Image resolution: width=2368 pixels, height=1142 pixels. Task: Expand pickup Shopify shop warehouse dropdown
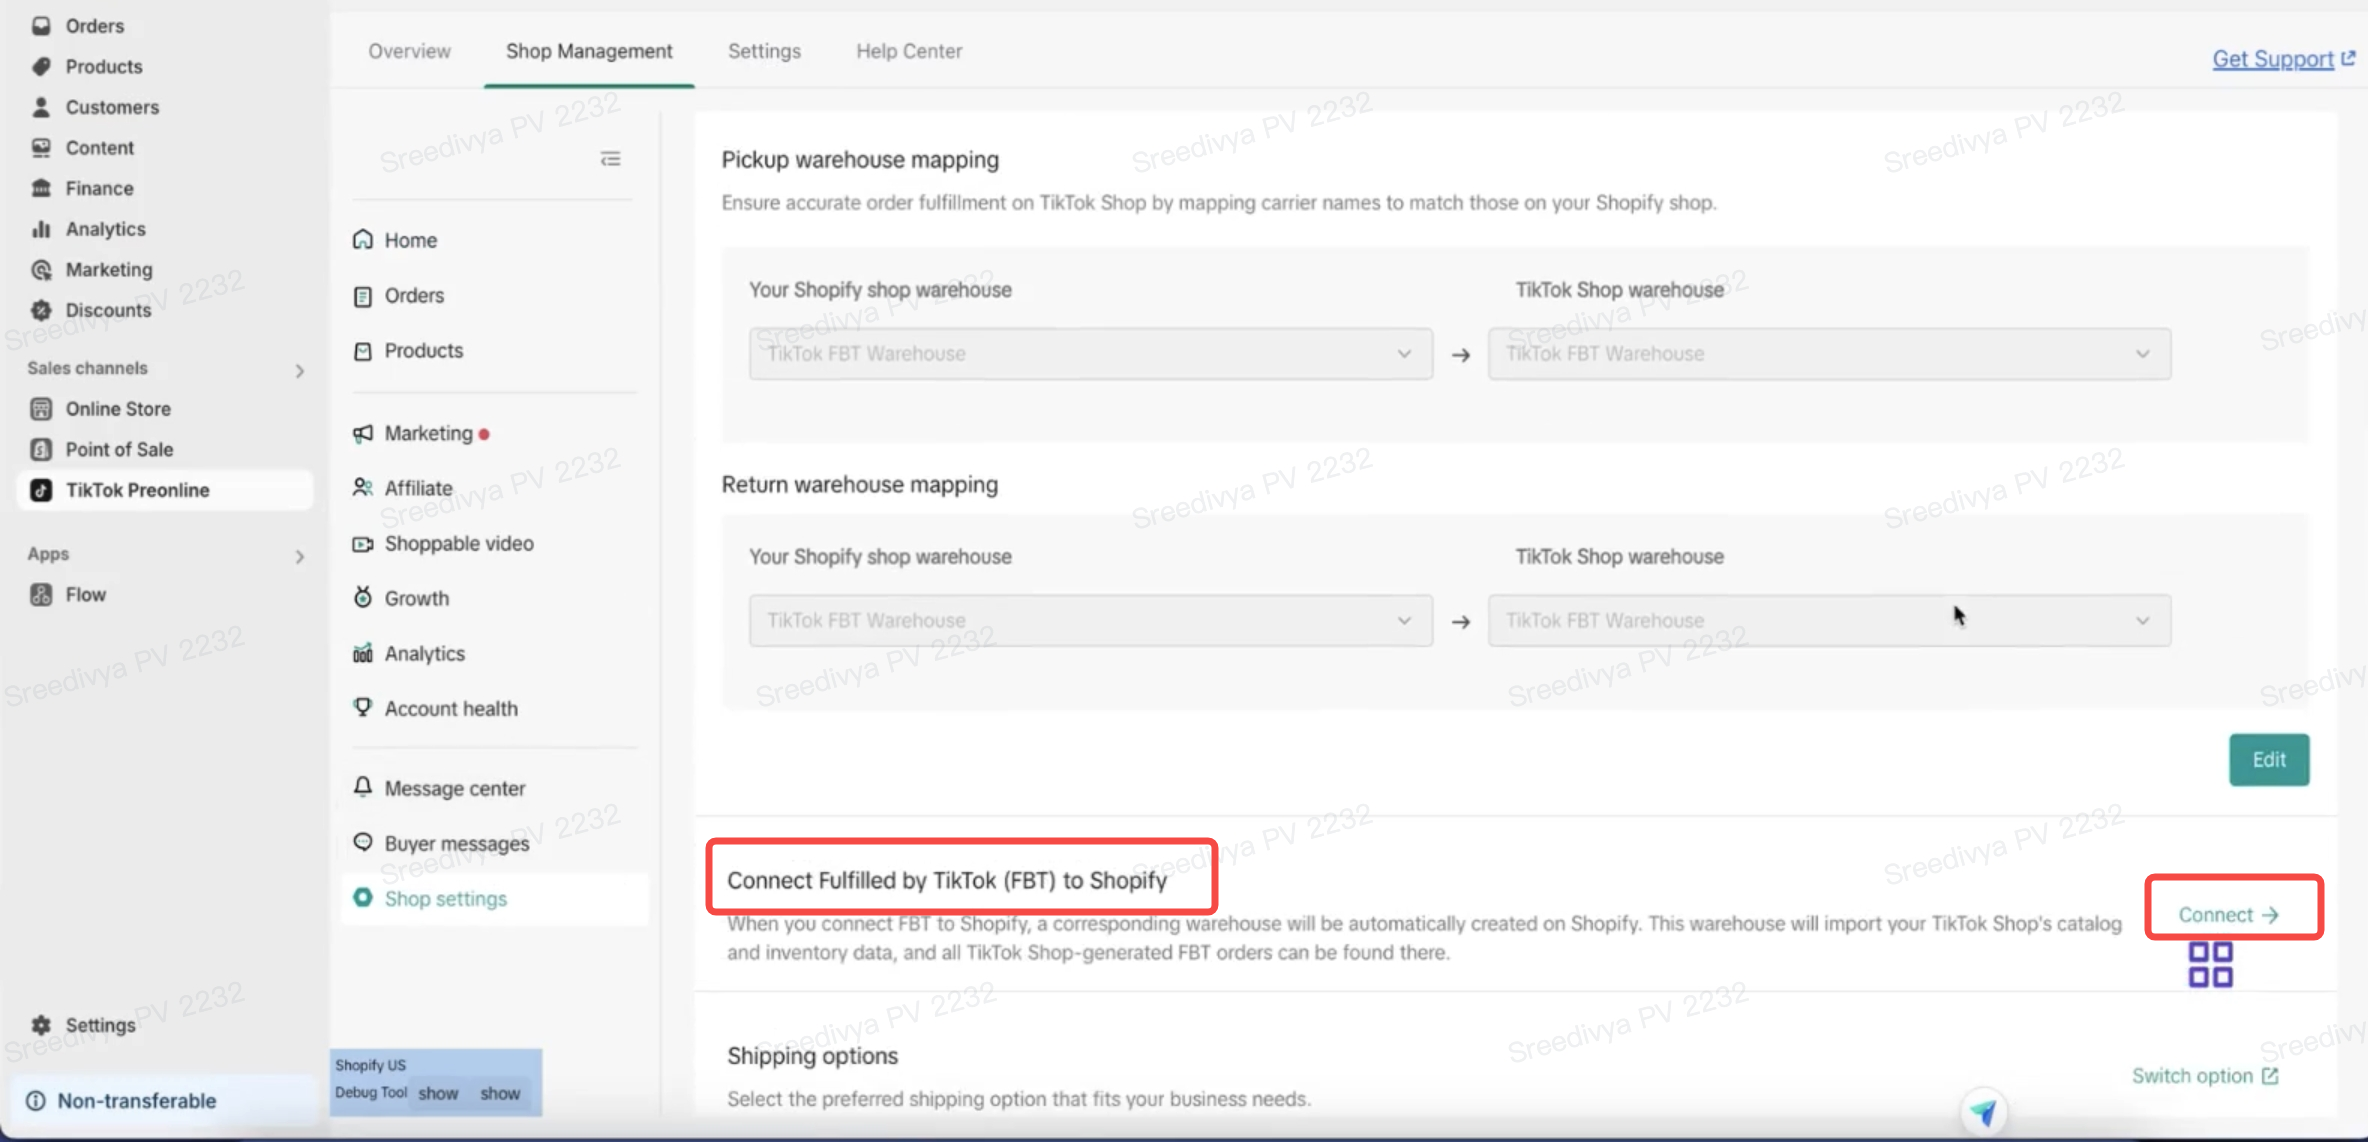pos(1090,354)
